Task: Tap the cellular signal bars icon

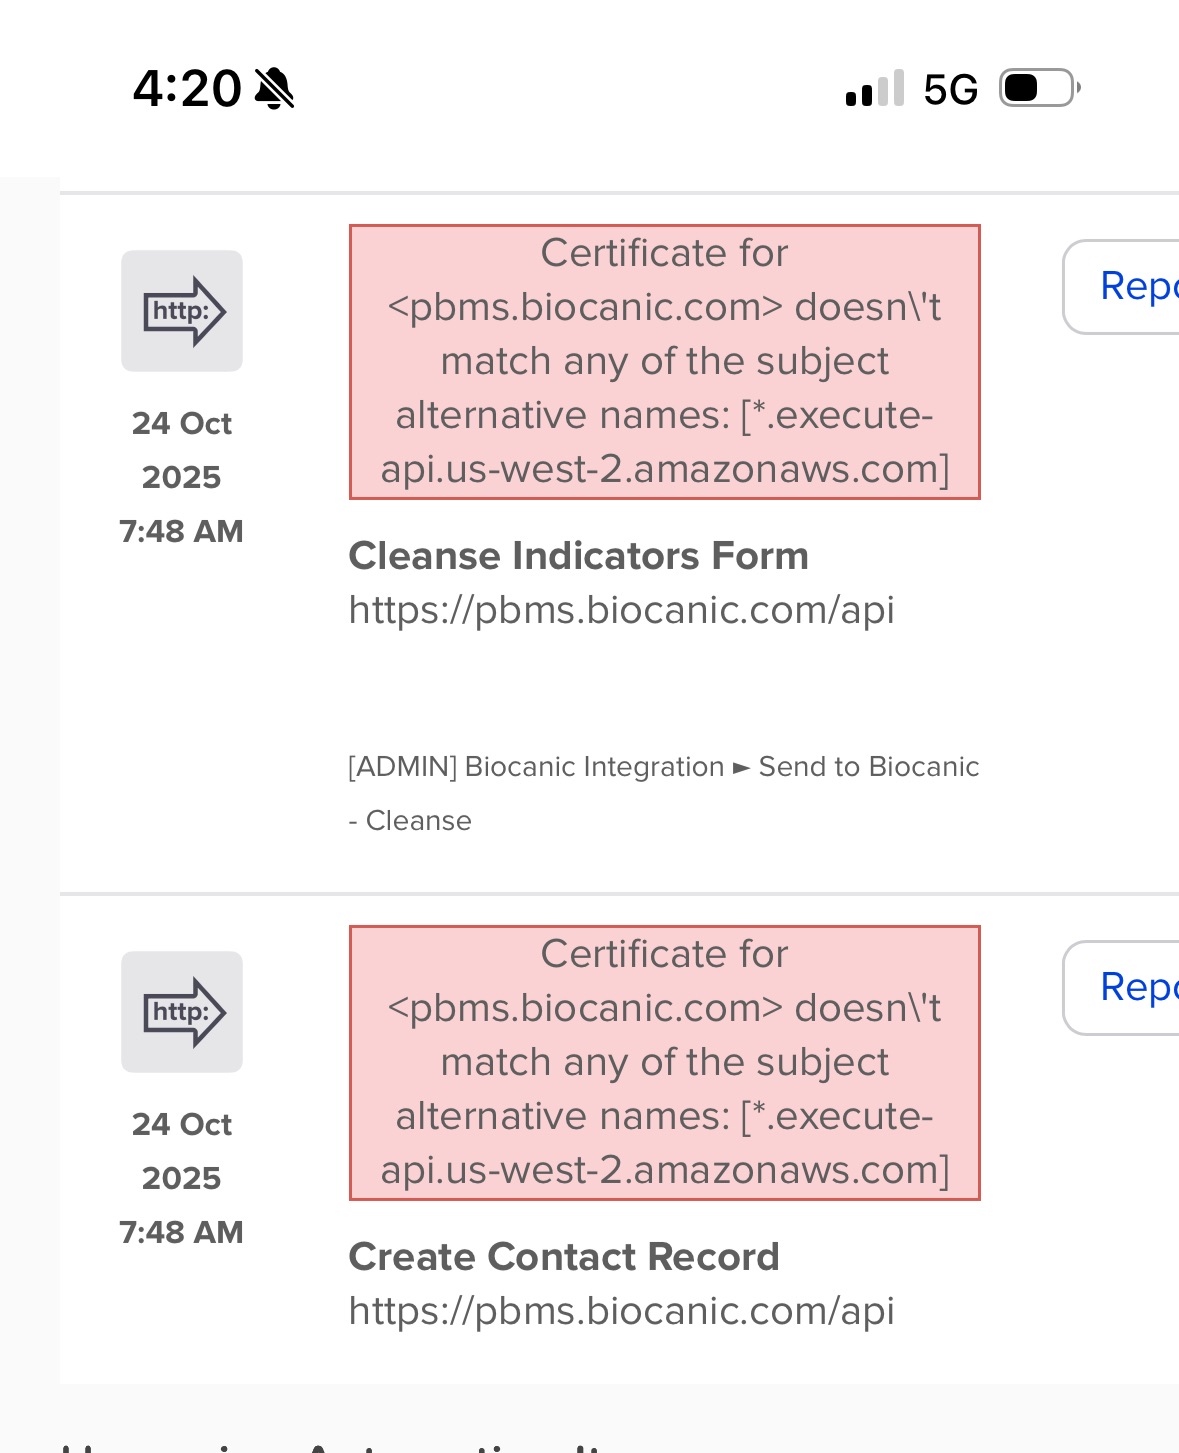Action: coord(874,89)
